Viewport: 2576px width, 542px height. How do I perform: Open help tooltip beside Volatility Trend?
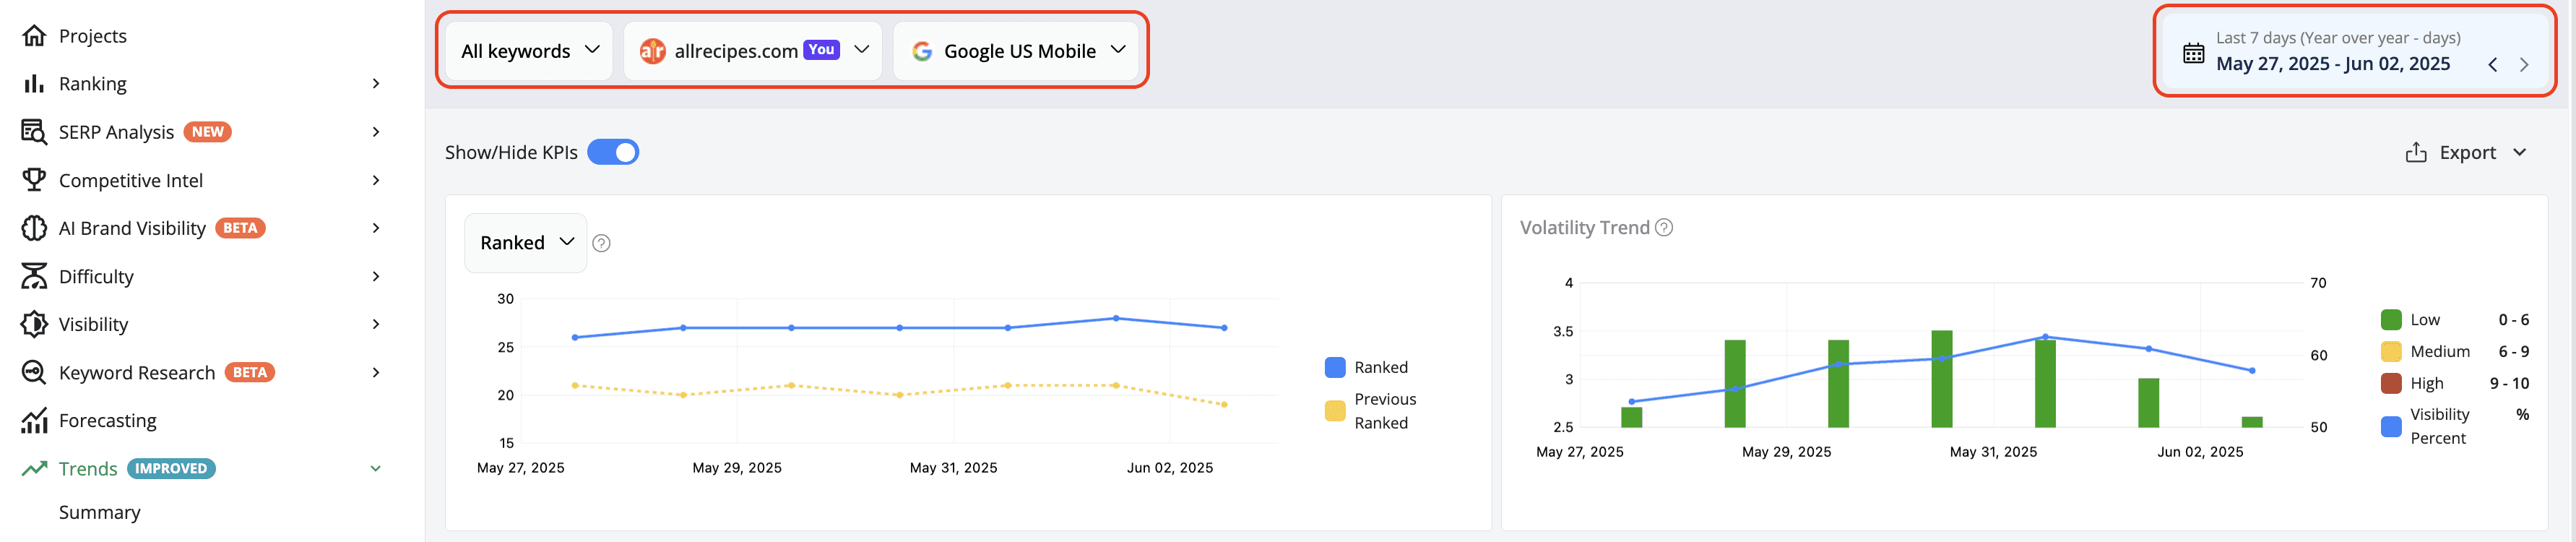pos(1664,228)
